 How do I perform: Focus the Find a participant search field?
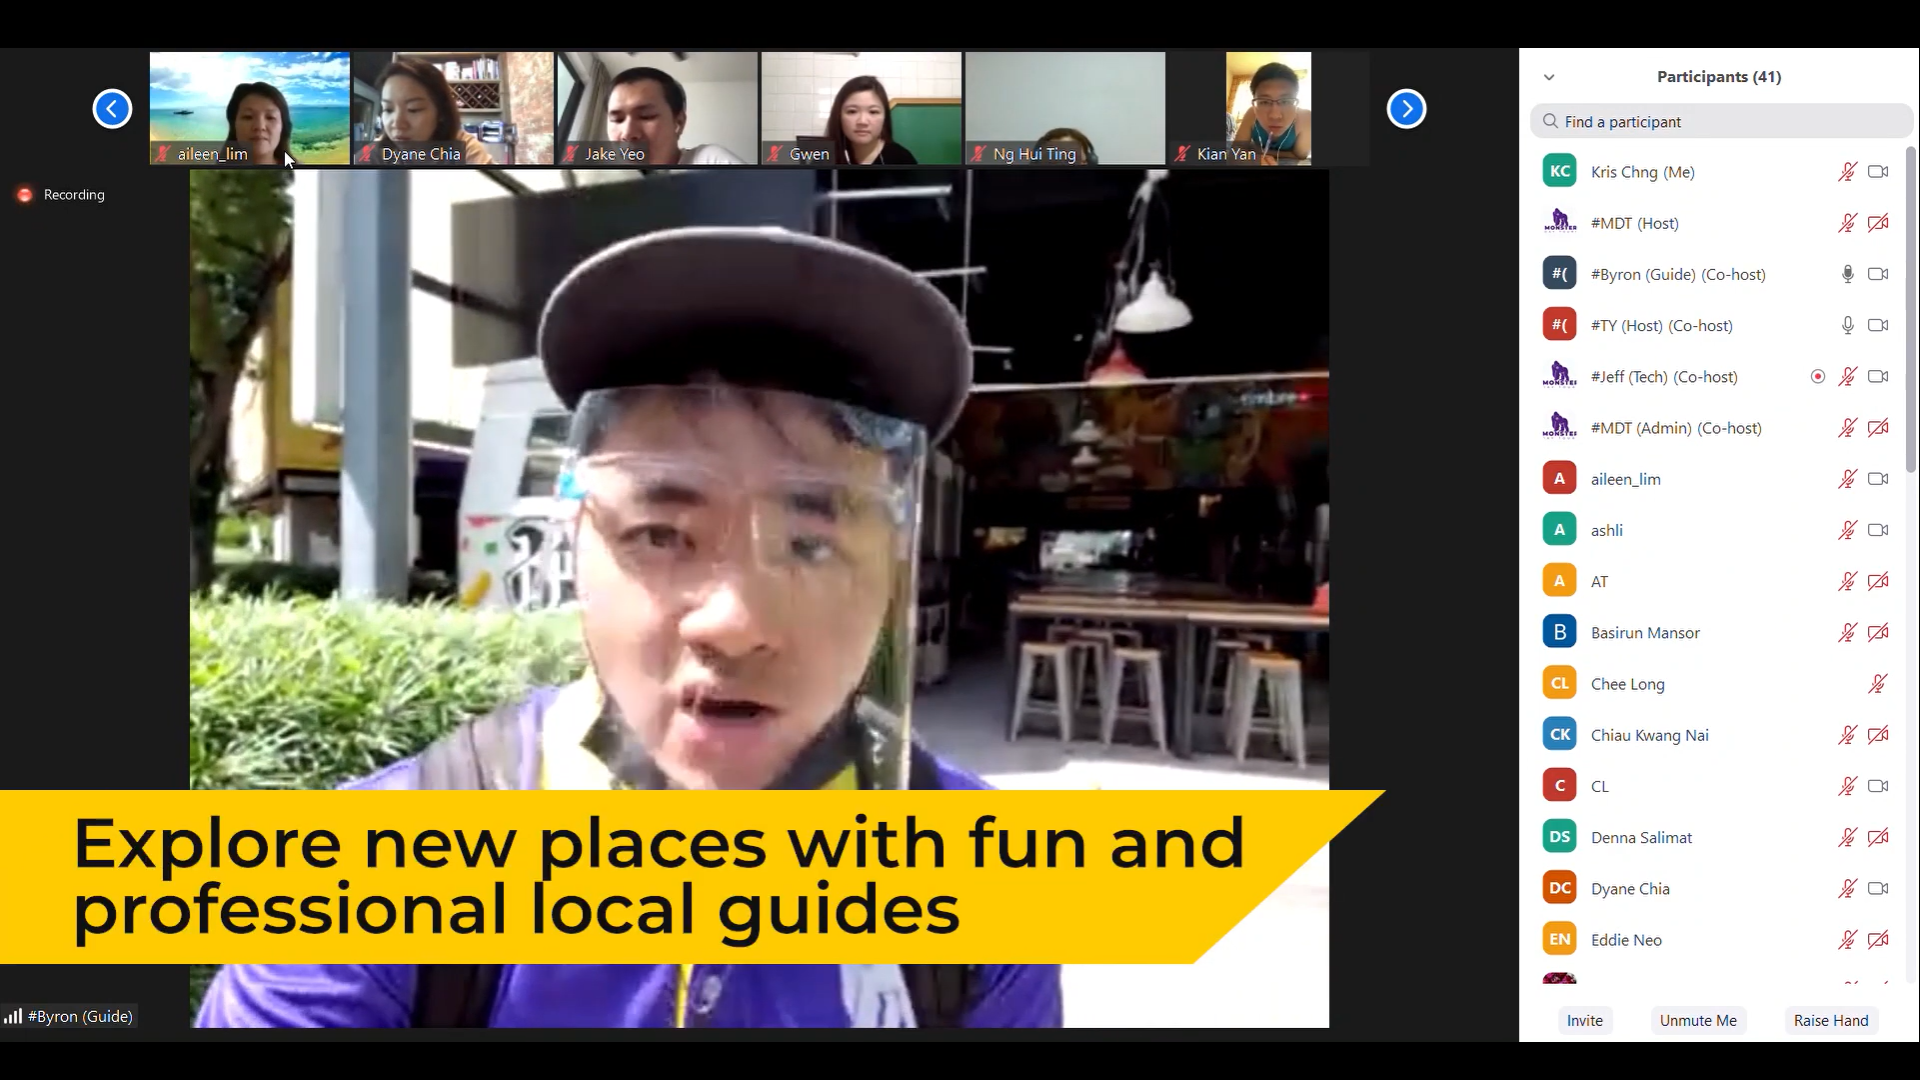[x=1720, y=121]
